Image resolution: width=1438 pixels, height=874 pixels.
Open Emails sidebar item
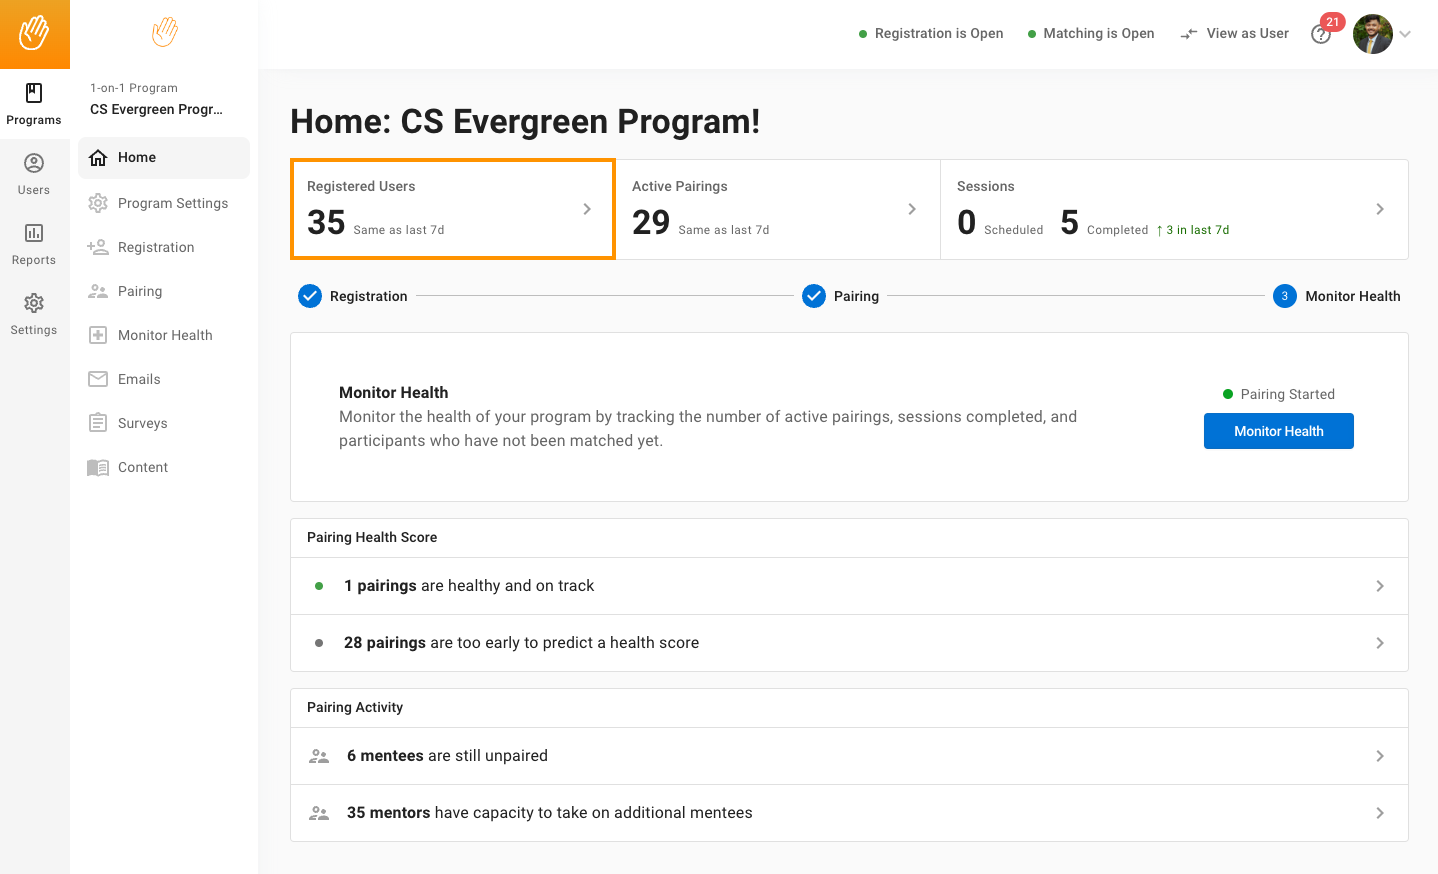tap(164, 379)
